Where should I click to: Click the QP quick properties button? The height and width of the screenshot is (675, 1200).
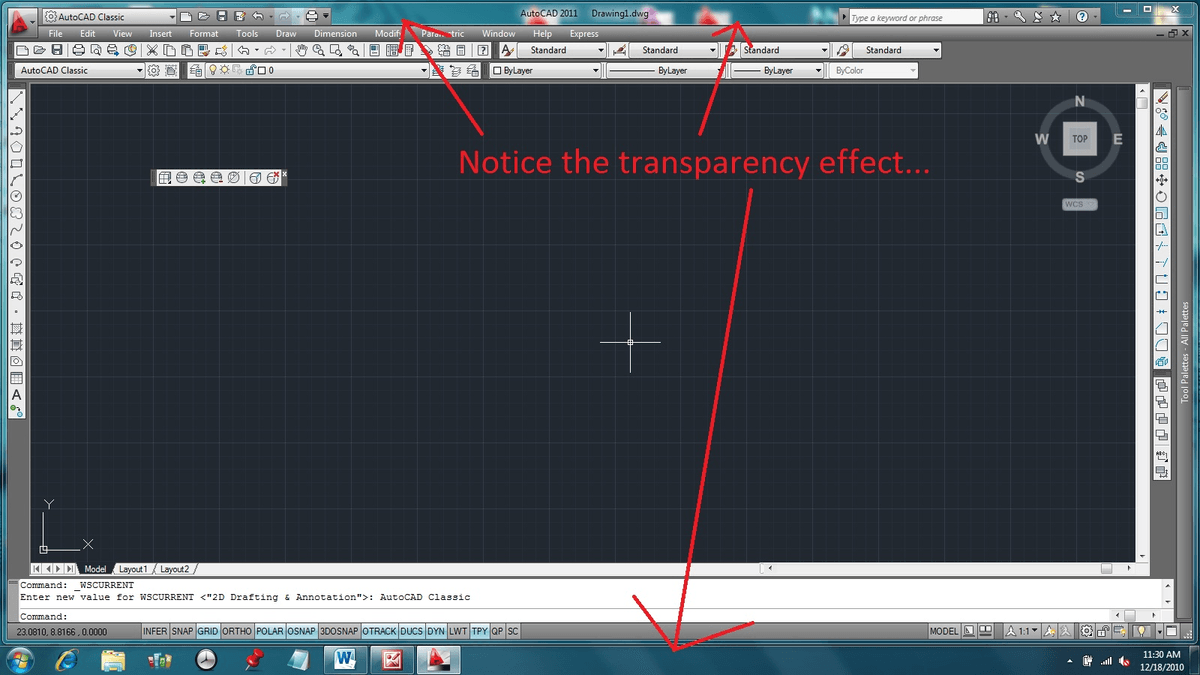(497, 632)
